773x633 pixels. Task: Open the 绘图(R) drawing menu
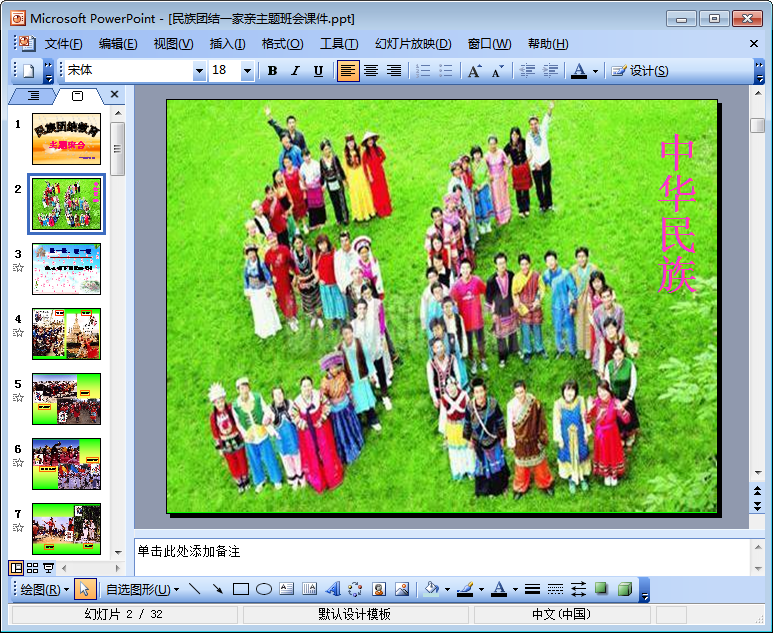tap(44, 589)
